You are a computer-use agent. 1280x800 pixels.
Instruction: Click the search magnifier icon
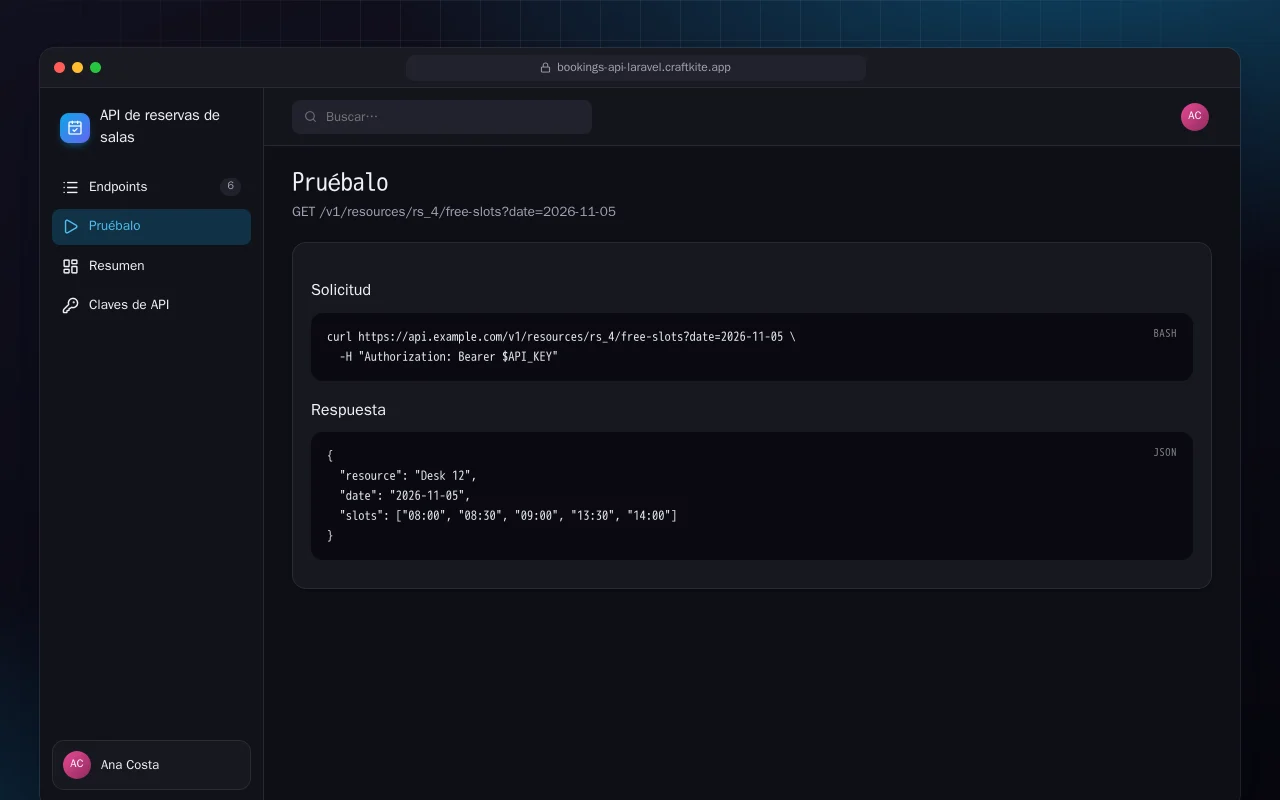(311, 117)
